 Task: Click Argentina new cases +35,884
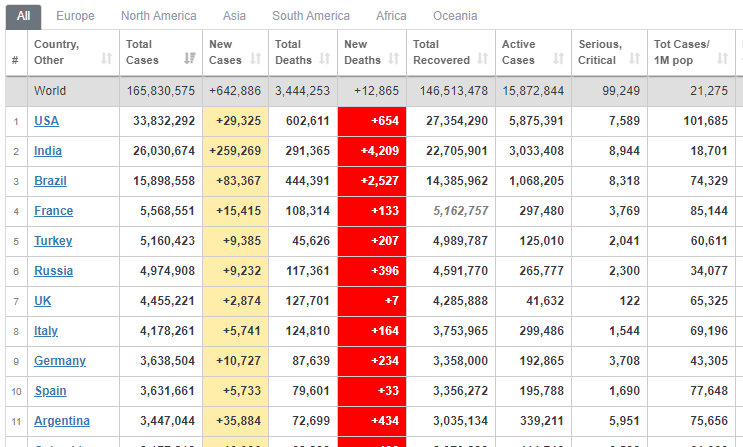238,421
